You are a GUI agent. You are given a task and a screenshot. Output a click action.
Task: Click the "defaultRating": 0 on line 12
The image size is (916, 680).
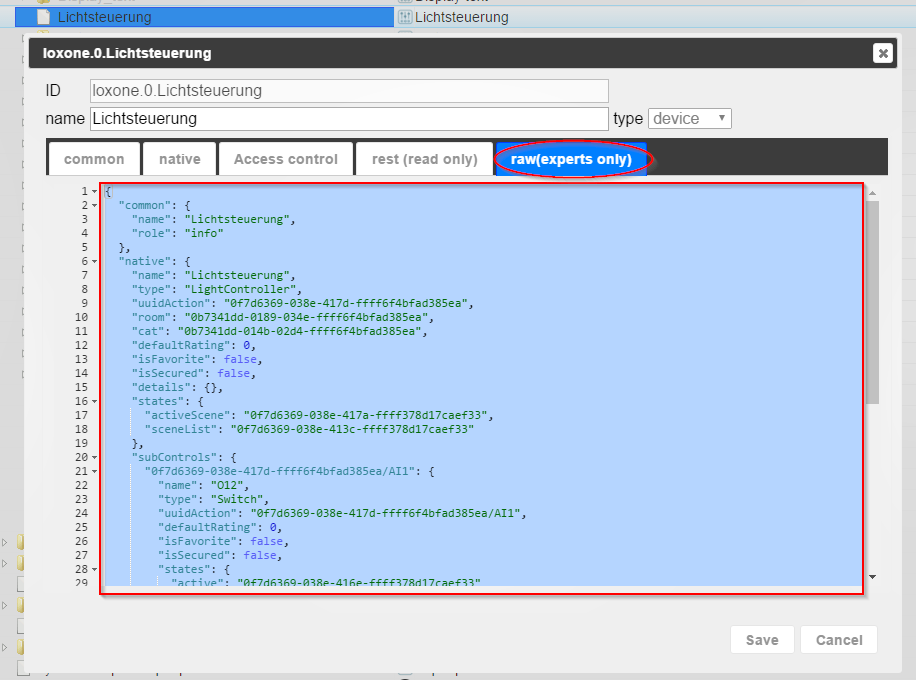(x=194, y=345)
